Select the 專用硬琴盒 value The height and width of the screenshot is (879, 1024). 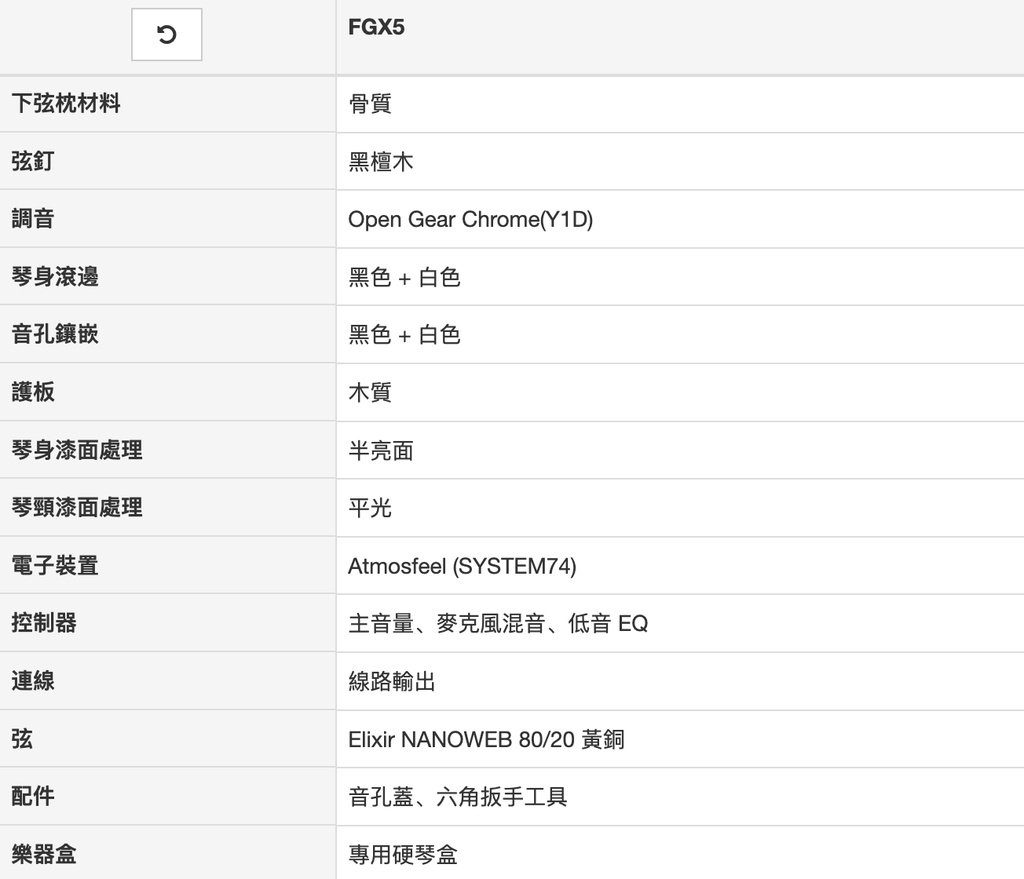(403, 854)
